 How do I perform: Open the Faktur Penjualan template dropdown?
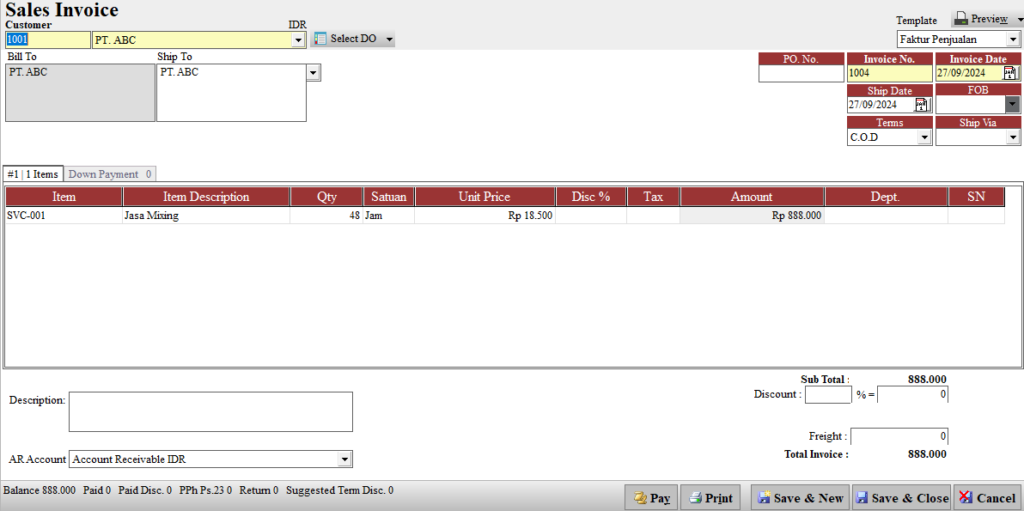tap(1013, 40)
